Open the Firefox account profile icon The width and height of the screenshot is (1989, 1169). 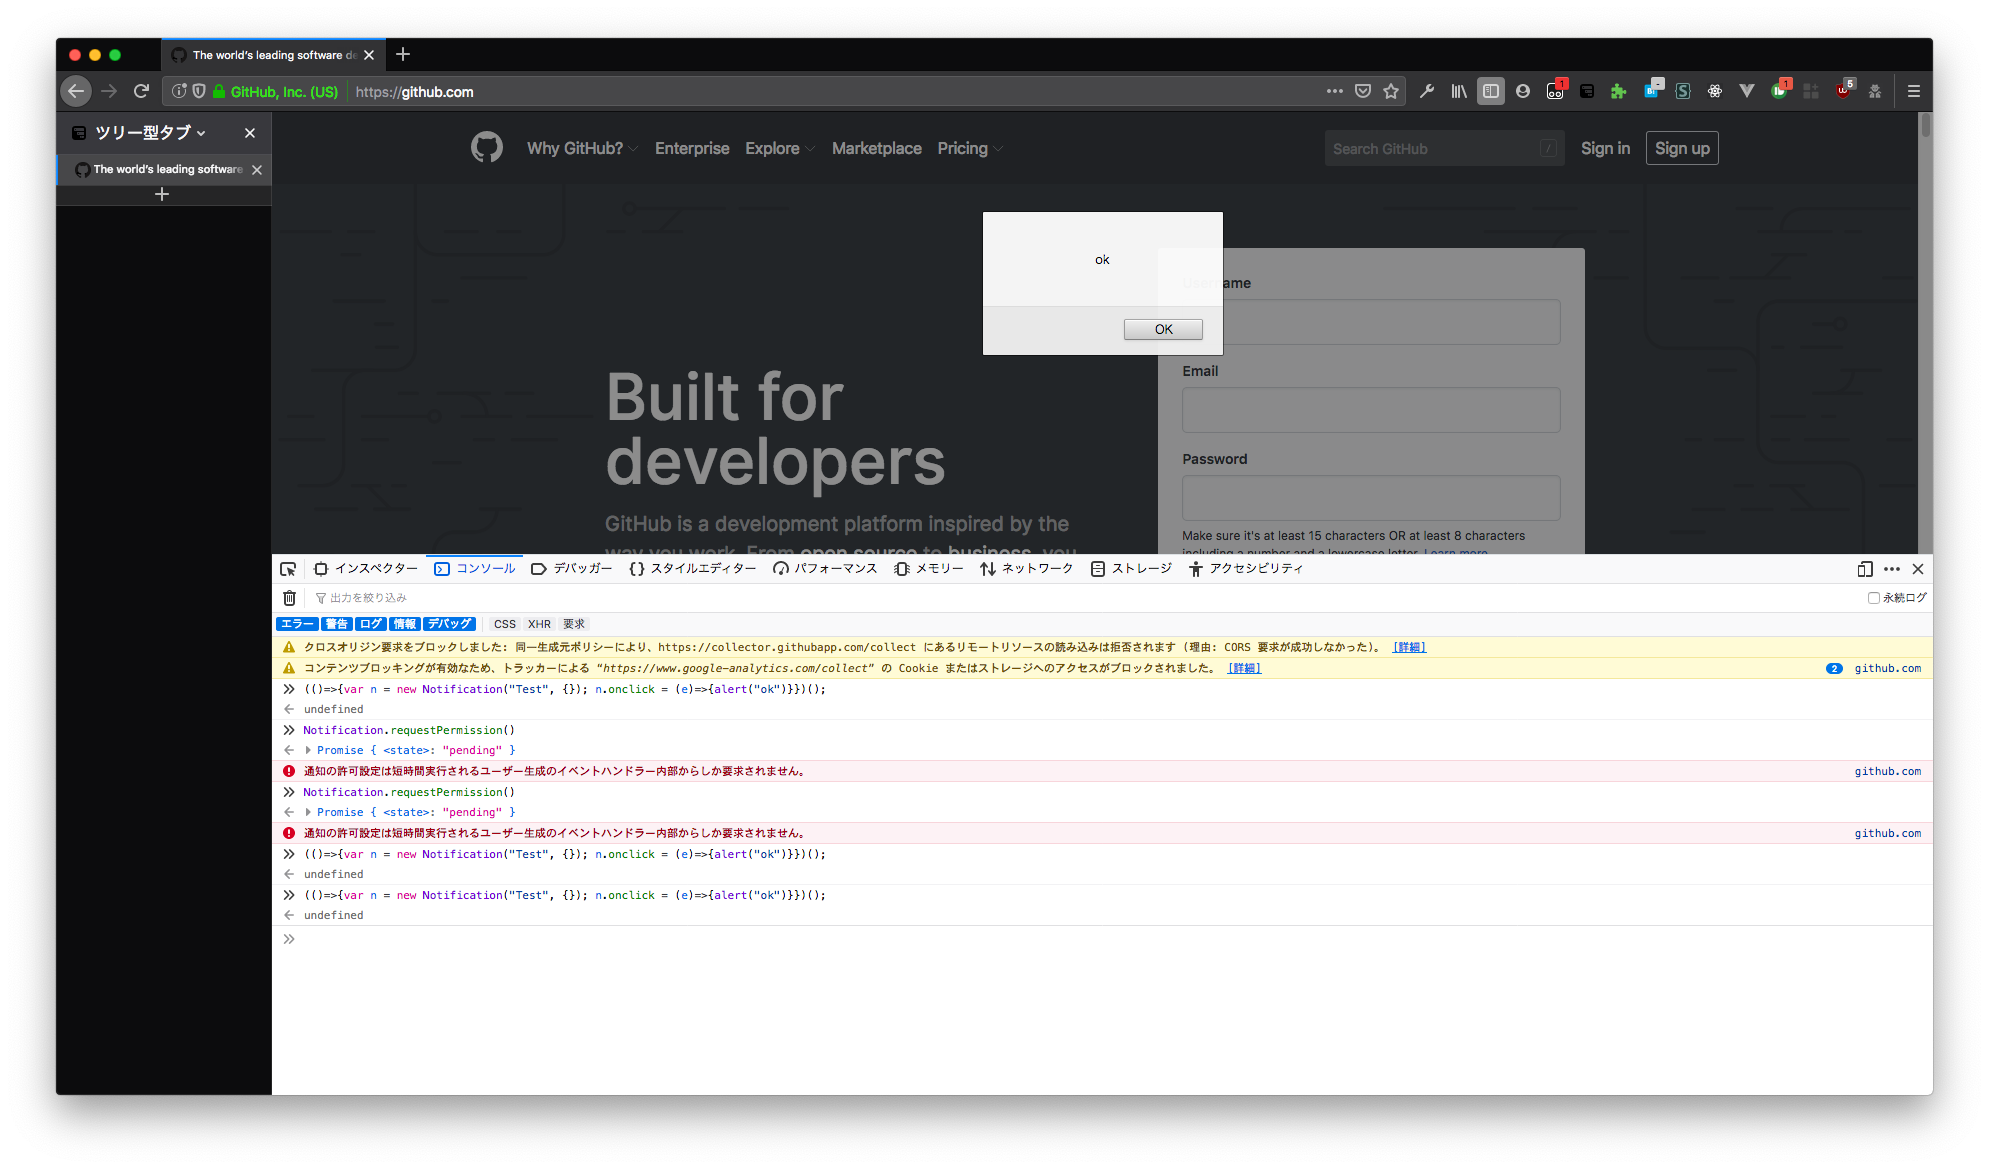pyautogui.click(x=1523, y=91)
